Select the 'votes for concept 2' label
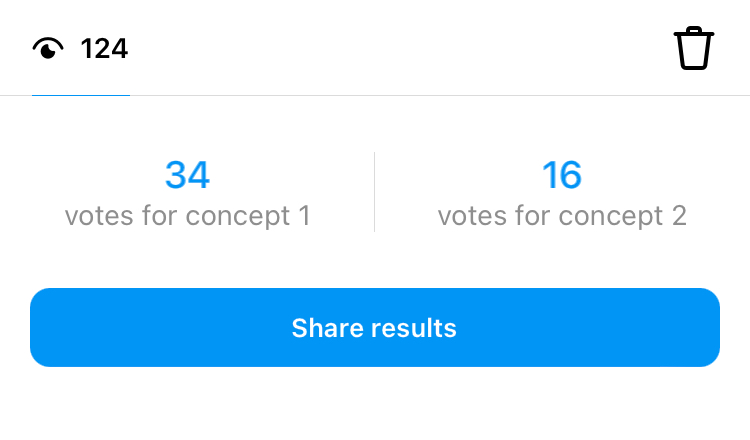 click(x=562, y=216)
